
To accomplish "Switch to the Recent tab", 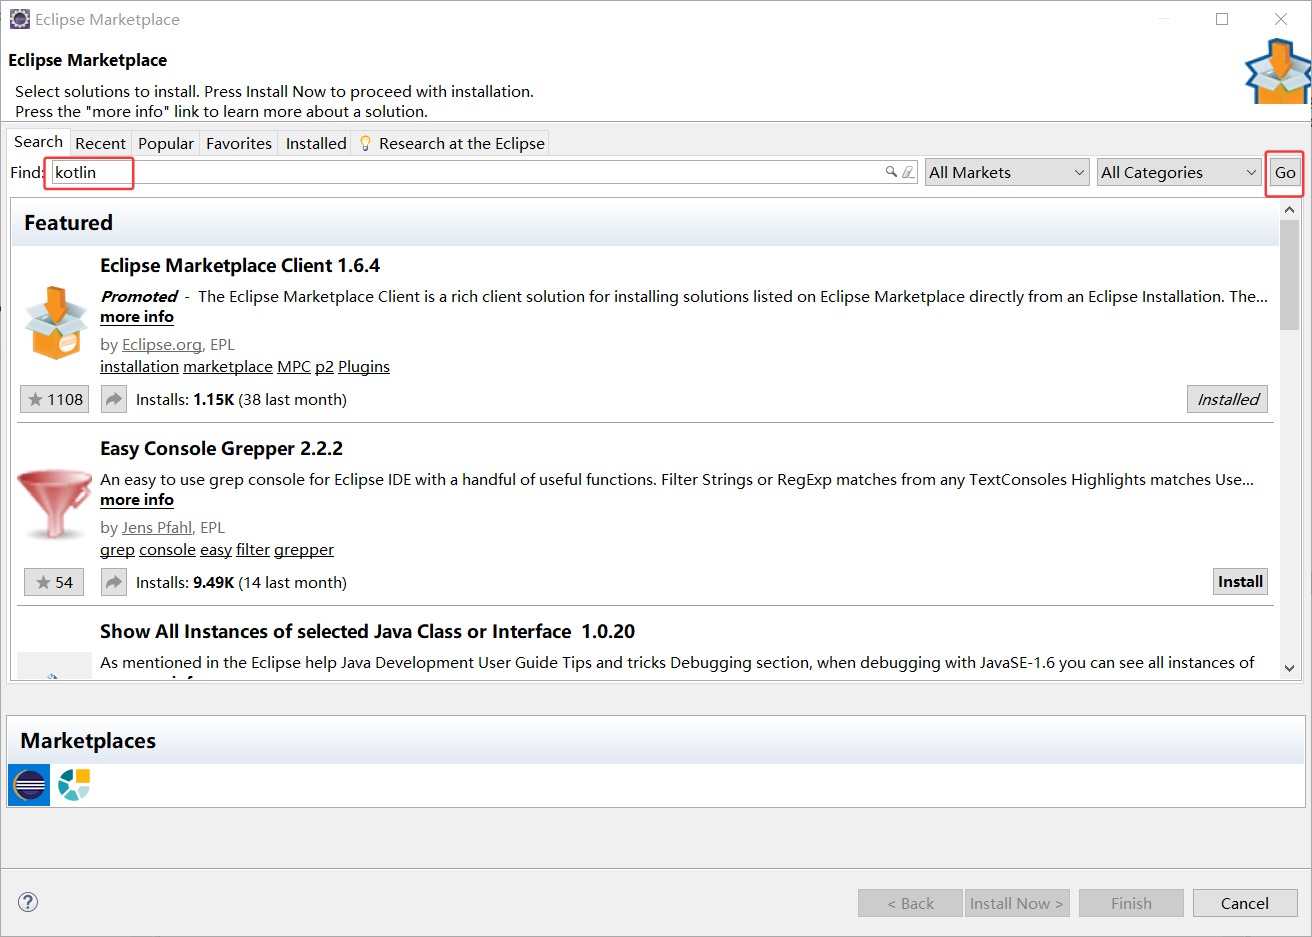I will [100, 143].
